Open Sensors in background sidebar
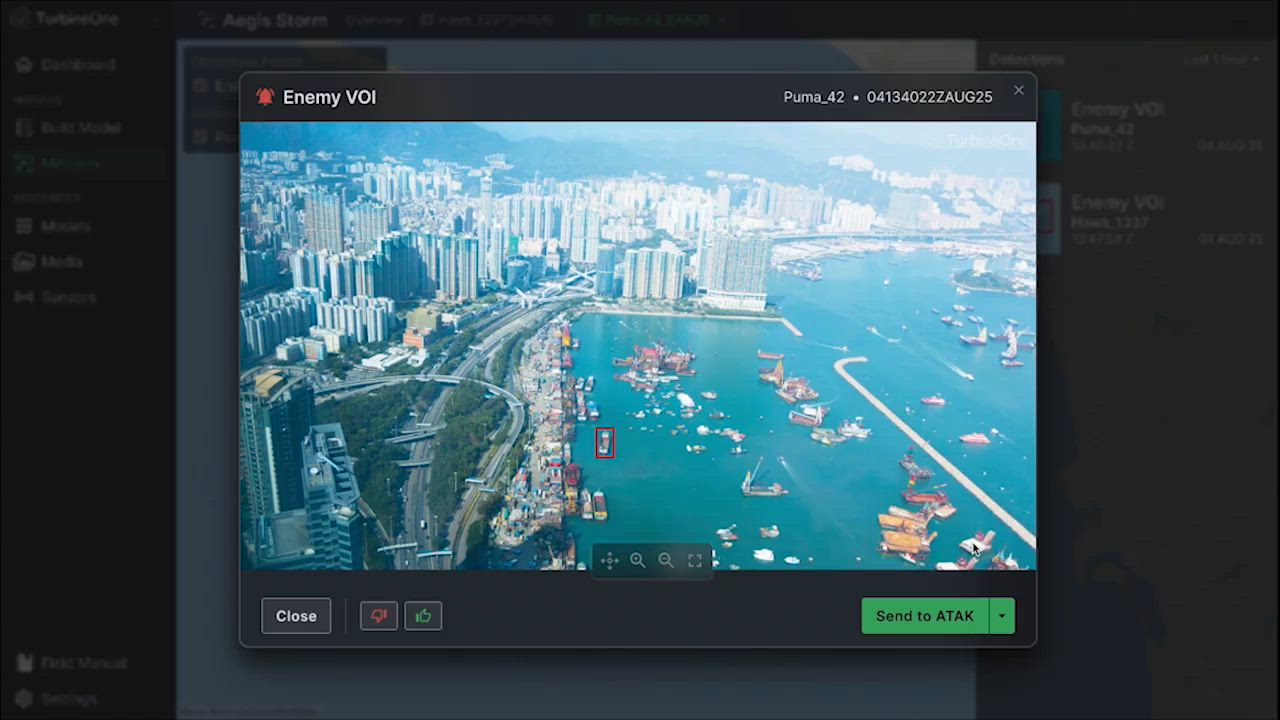 click(x=56, y=297)
